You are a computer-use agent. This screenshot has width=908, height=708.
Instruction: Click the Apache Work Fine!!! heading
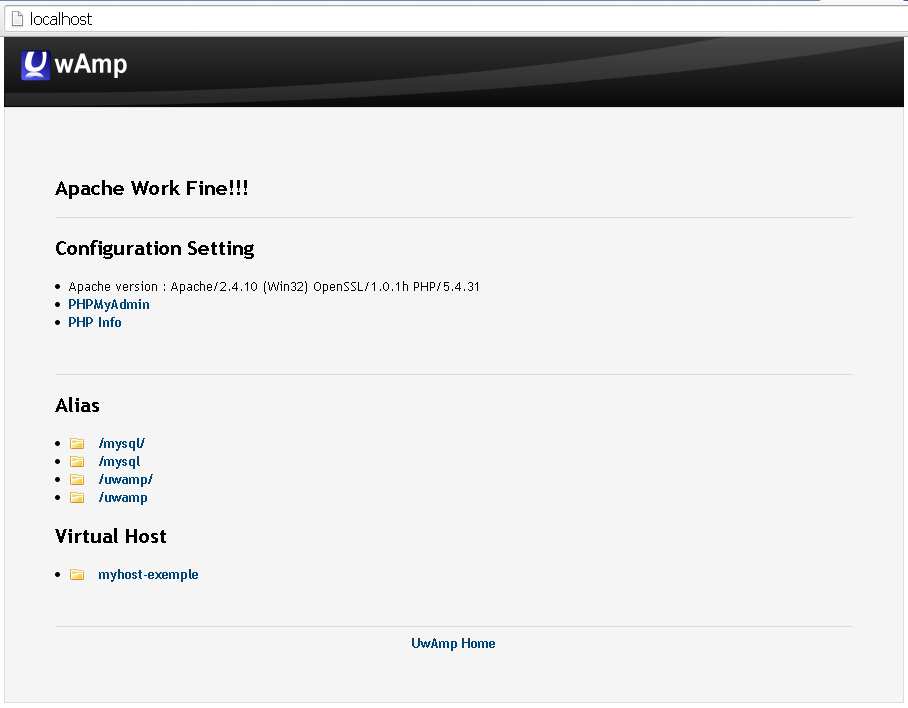[x=152, y=188]
